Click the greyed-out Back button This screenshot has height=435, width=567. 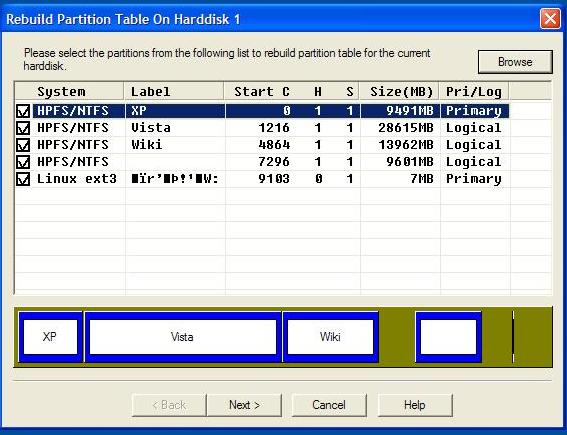pos(169,405)
